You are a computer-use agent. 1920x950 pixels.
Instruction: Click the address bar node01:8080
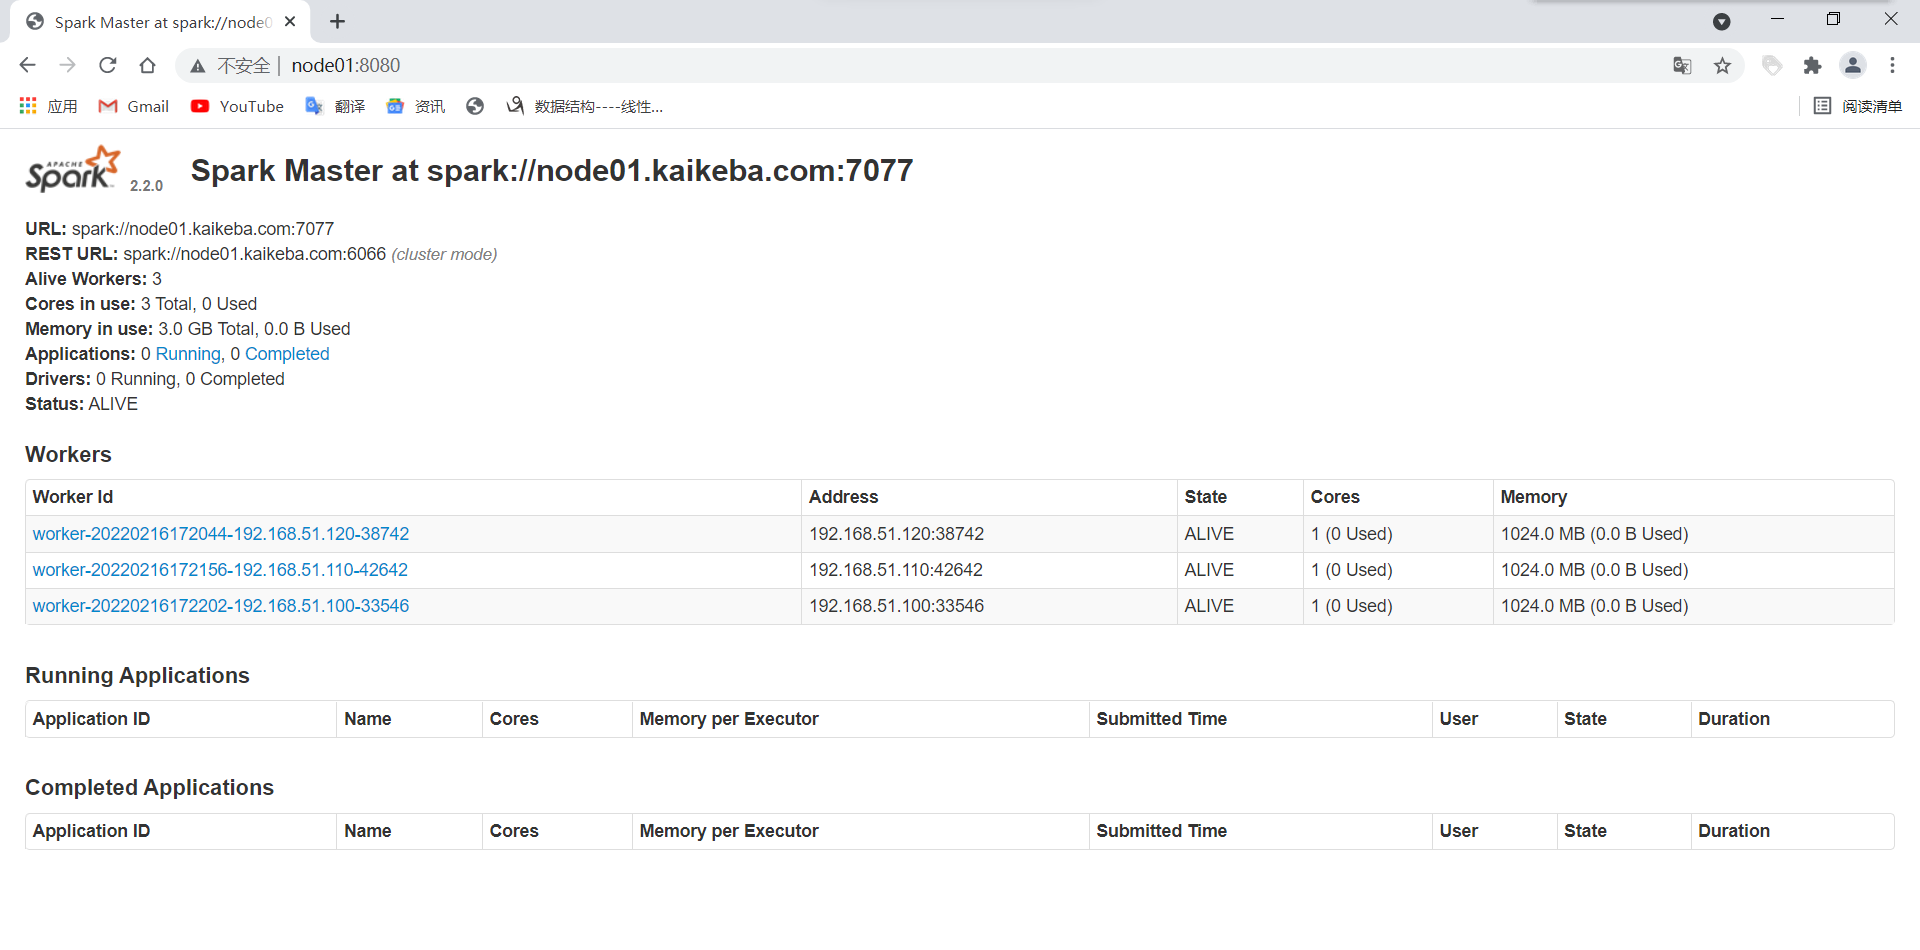pyautogui.click(x=345, y=65)
